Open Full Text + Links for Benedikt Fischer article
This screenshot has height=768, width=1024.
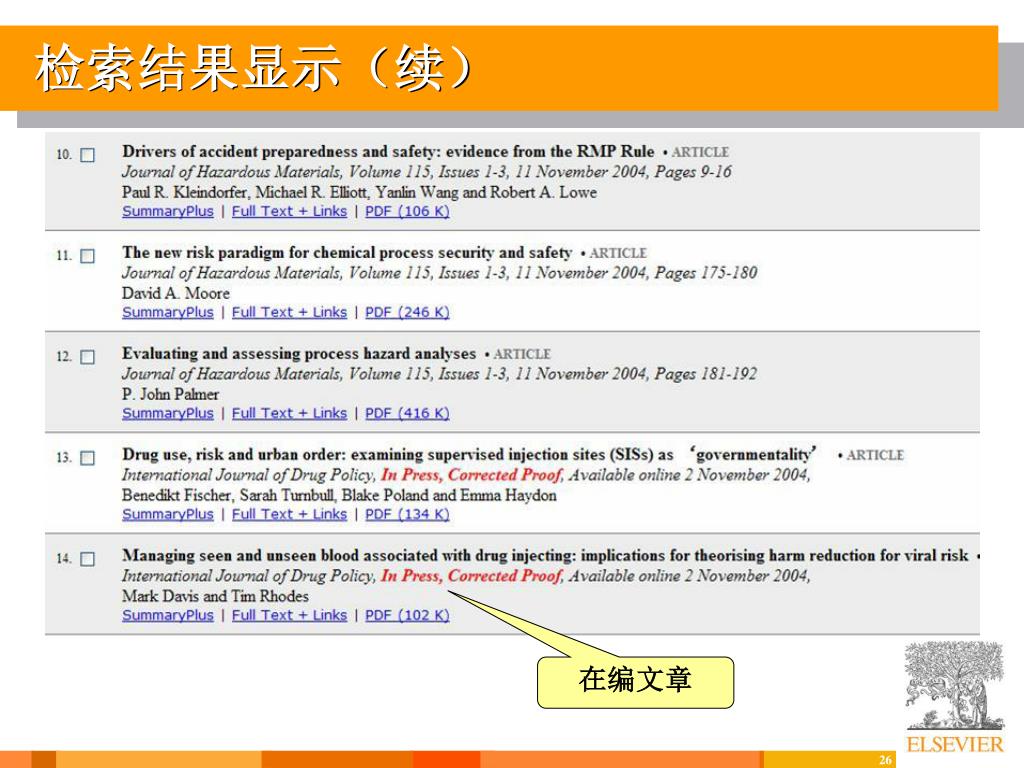point(289,515)
